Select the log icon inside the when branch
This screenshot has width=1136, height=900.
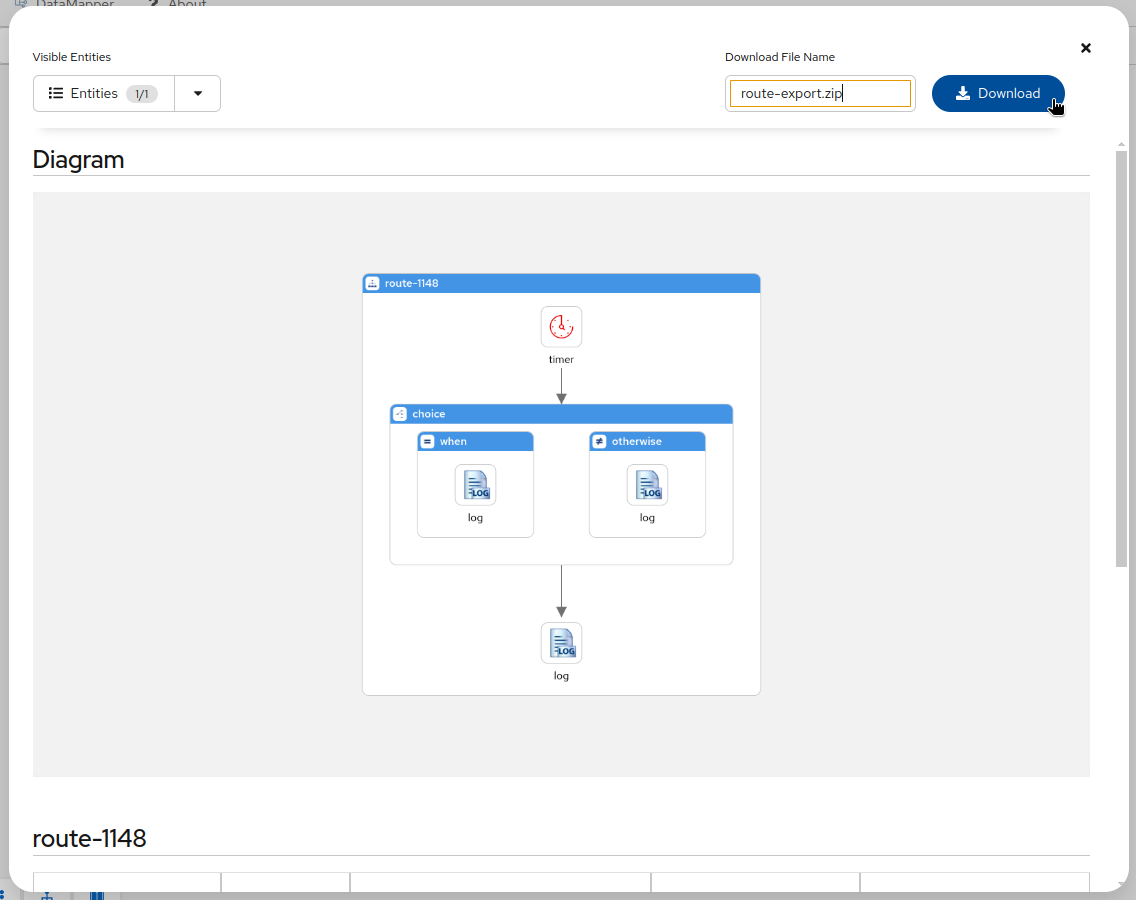point(475,484)
